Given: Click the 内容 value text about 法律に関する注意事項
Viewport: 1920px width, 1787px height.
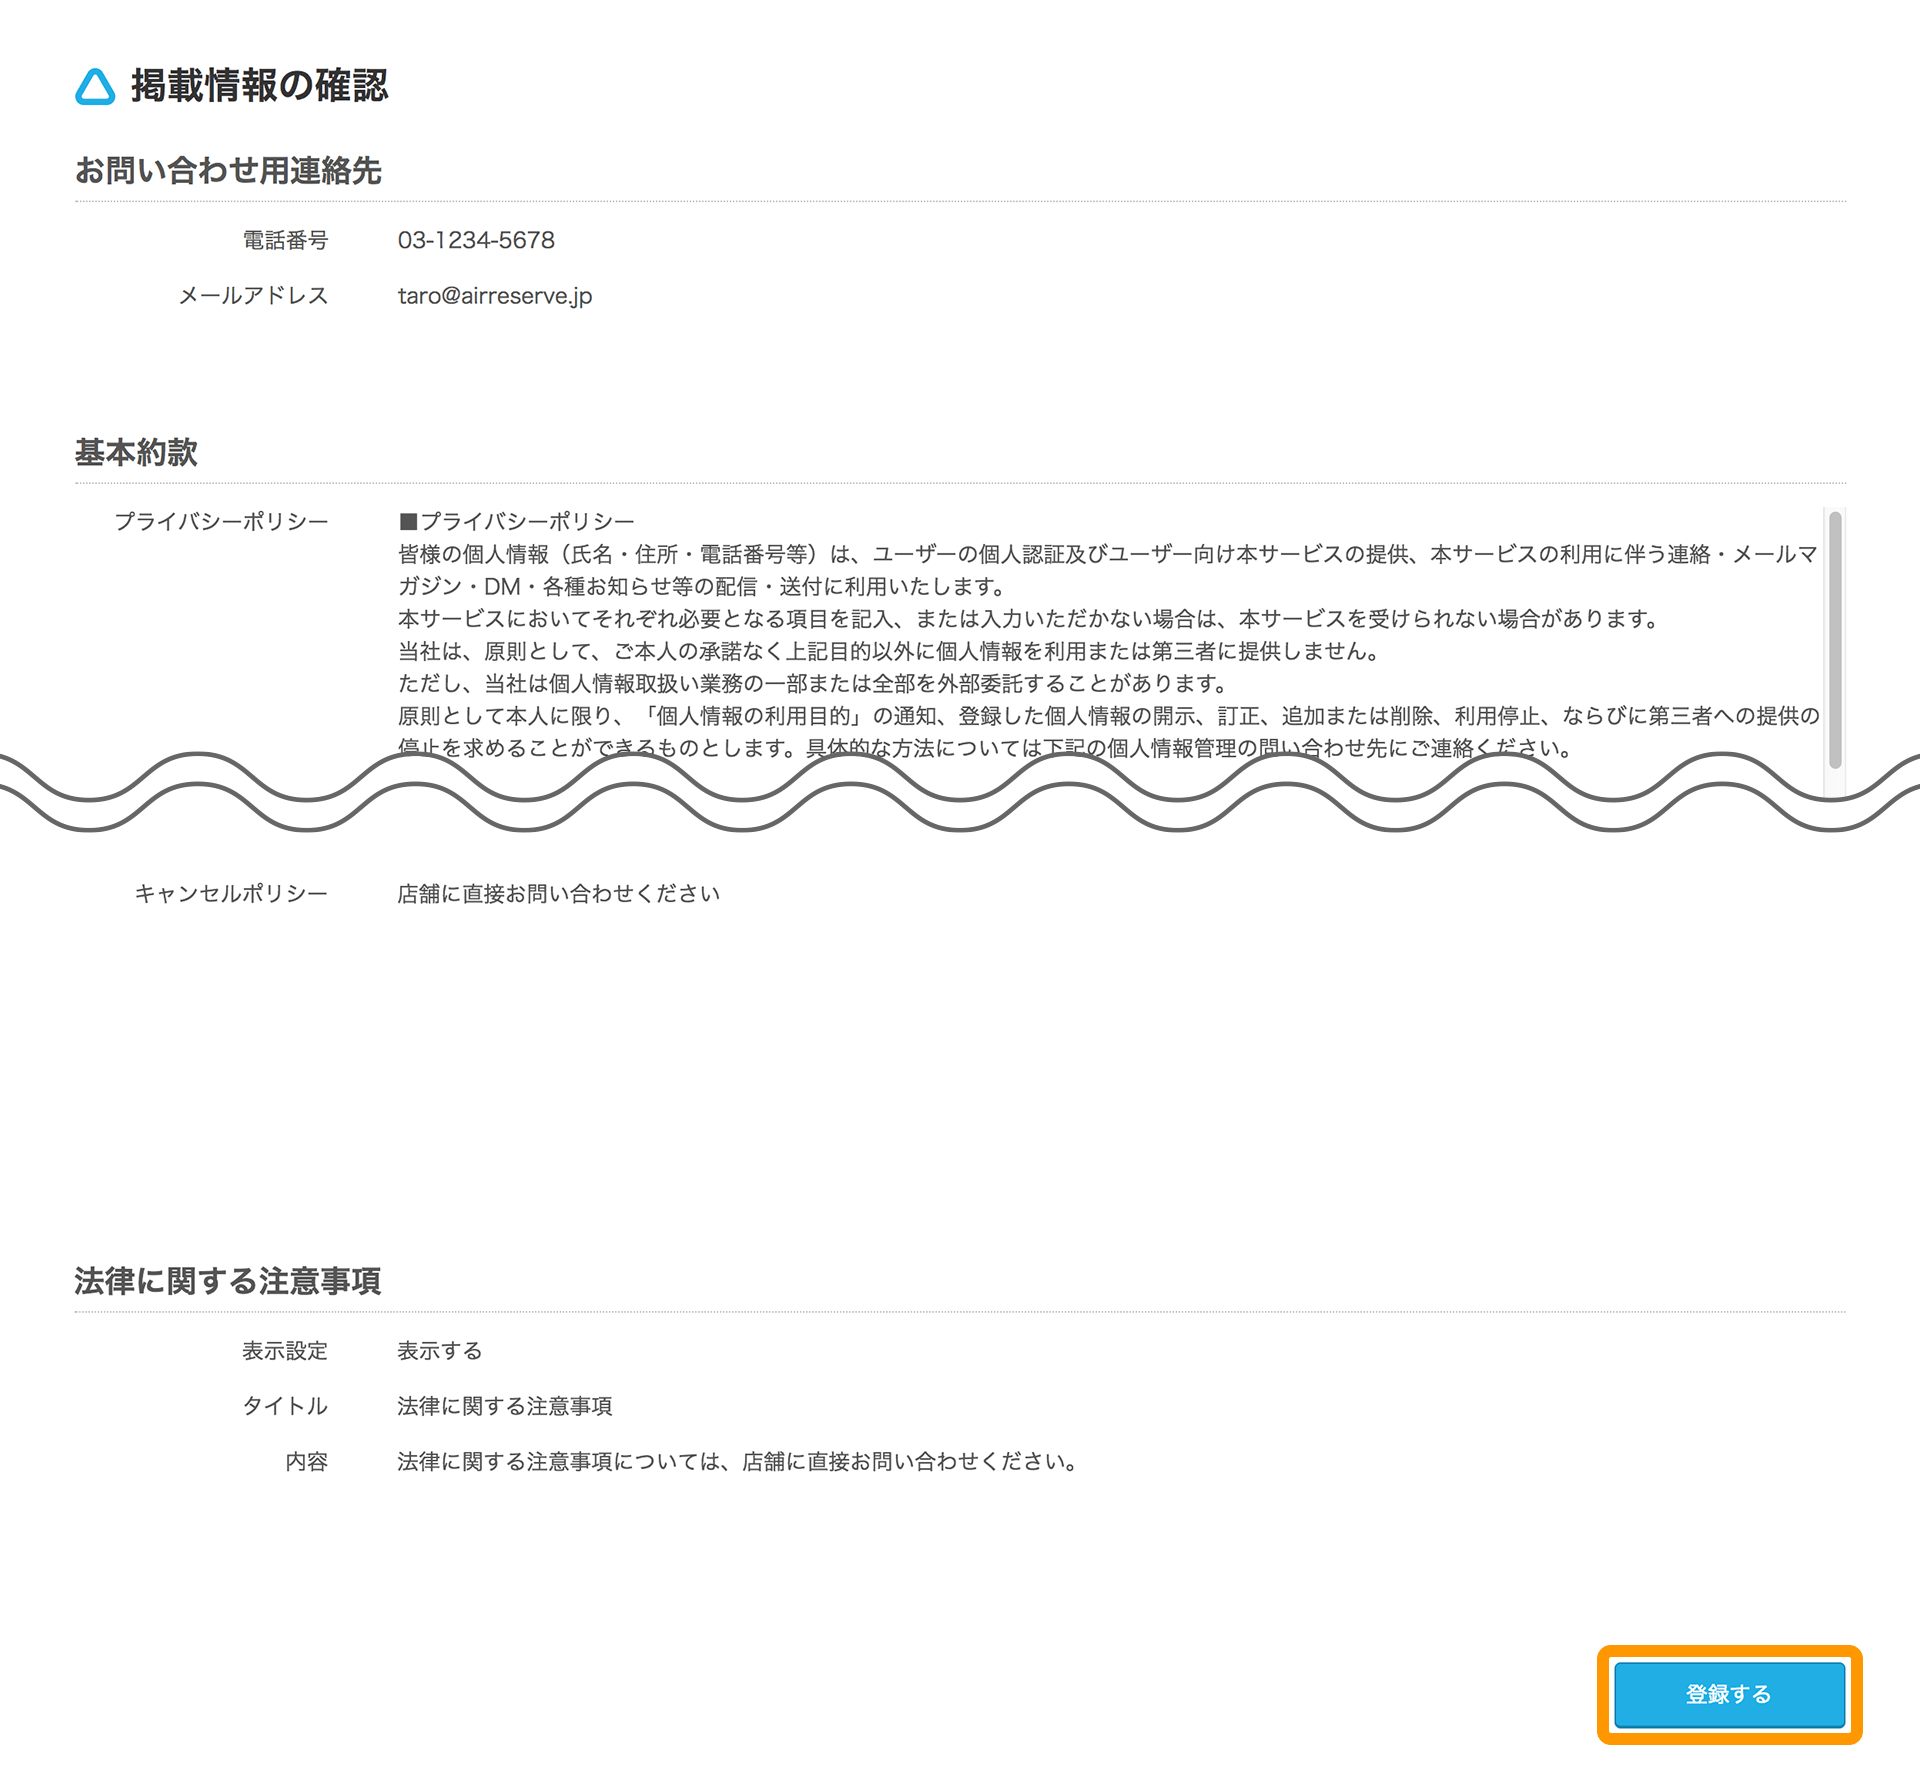Looking at the screenshot, I should click(739, 1462).
